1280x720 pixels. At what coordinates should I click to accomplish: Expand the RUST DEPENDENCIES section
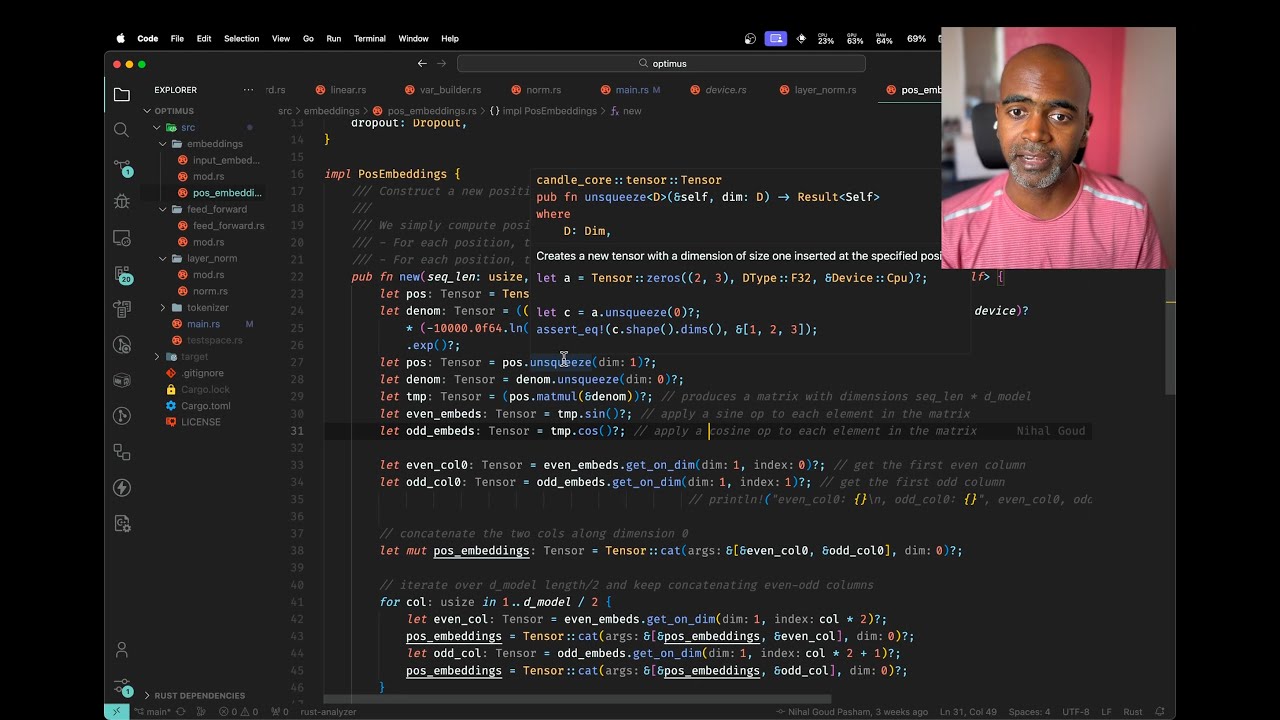(195, 695)
